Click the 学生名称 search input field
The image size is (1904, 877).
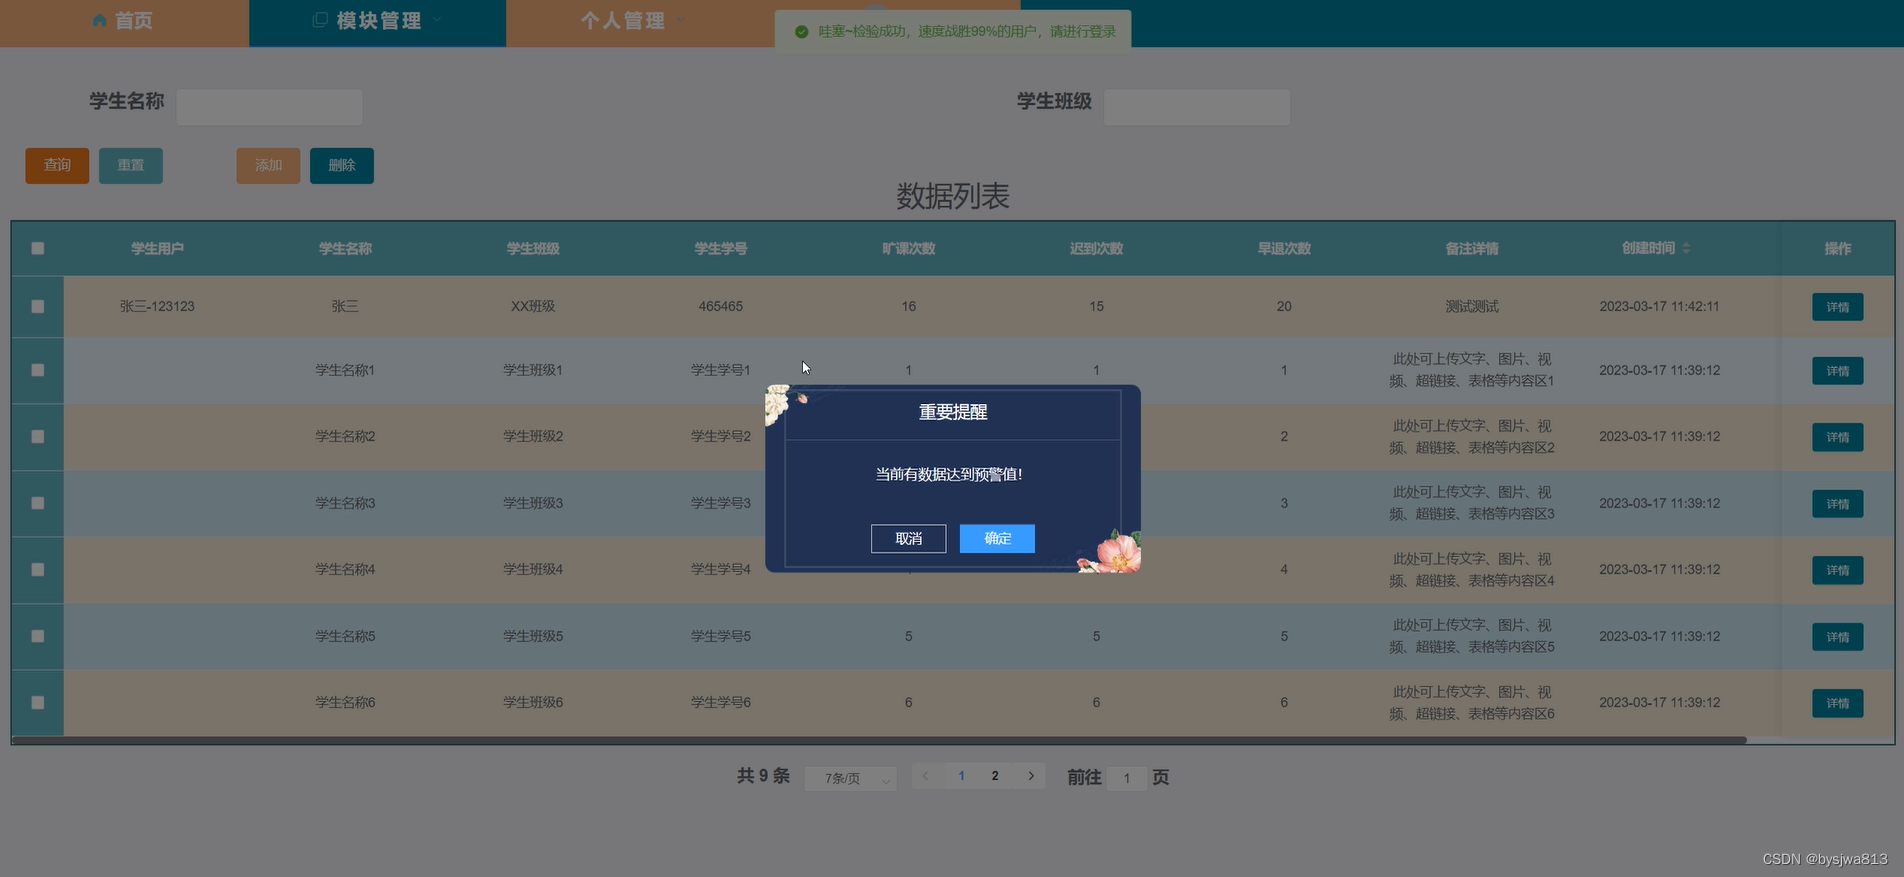(x=269, y=107)
